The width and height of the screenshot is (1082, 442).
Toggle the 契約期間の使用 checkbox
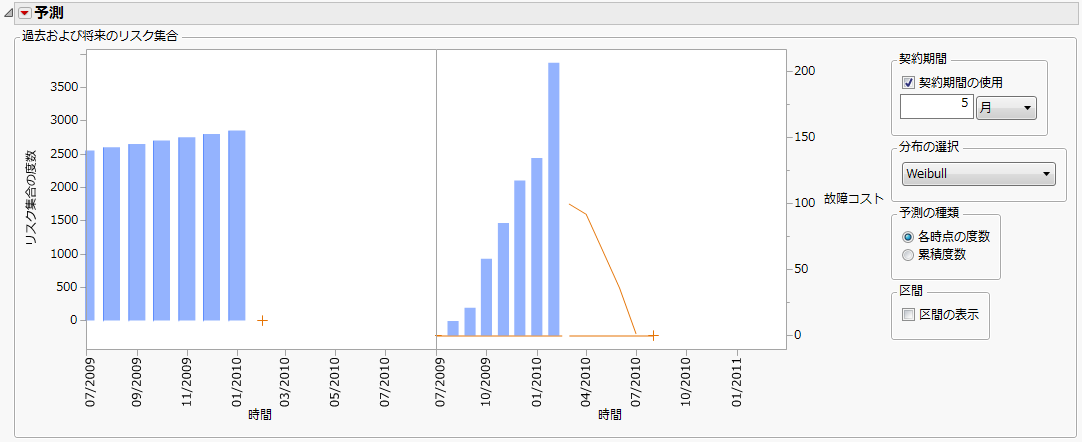[x=908, y=83]
